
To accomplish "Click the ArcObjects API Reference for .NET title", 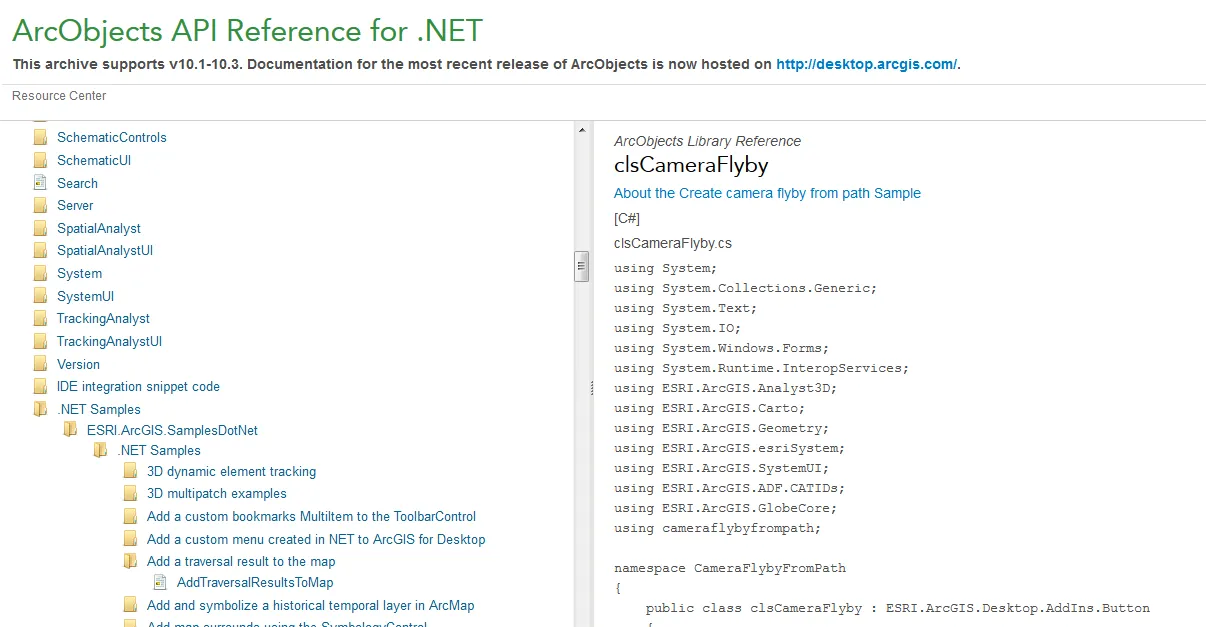I will pos(247,30).
